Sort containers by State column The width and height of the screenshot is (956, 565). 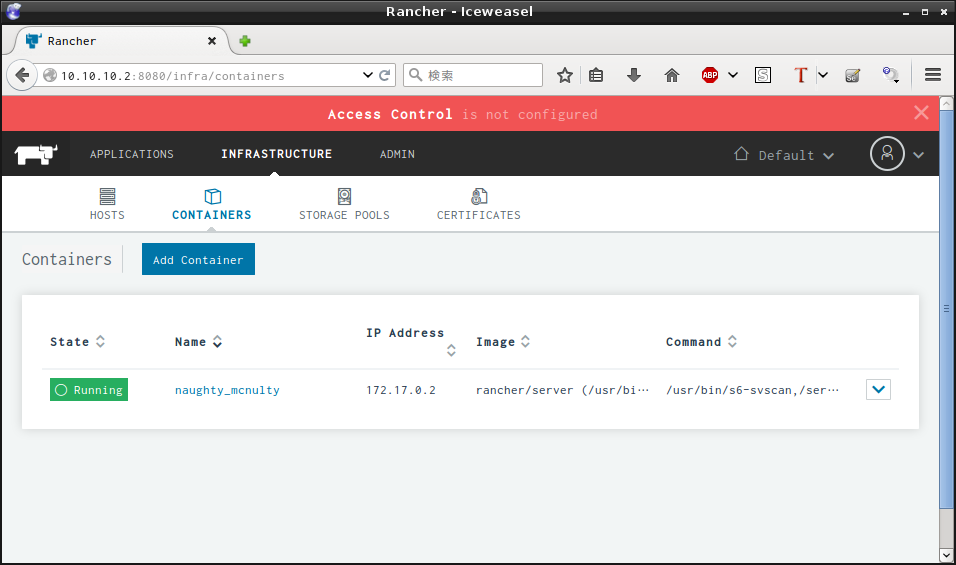[101, 341]
